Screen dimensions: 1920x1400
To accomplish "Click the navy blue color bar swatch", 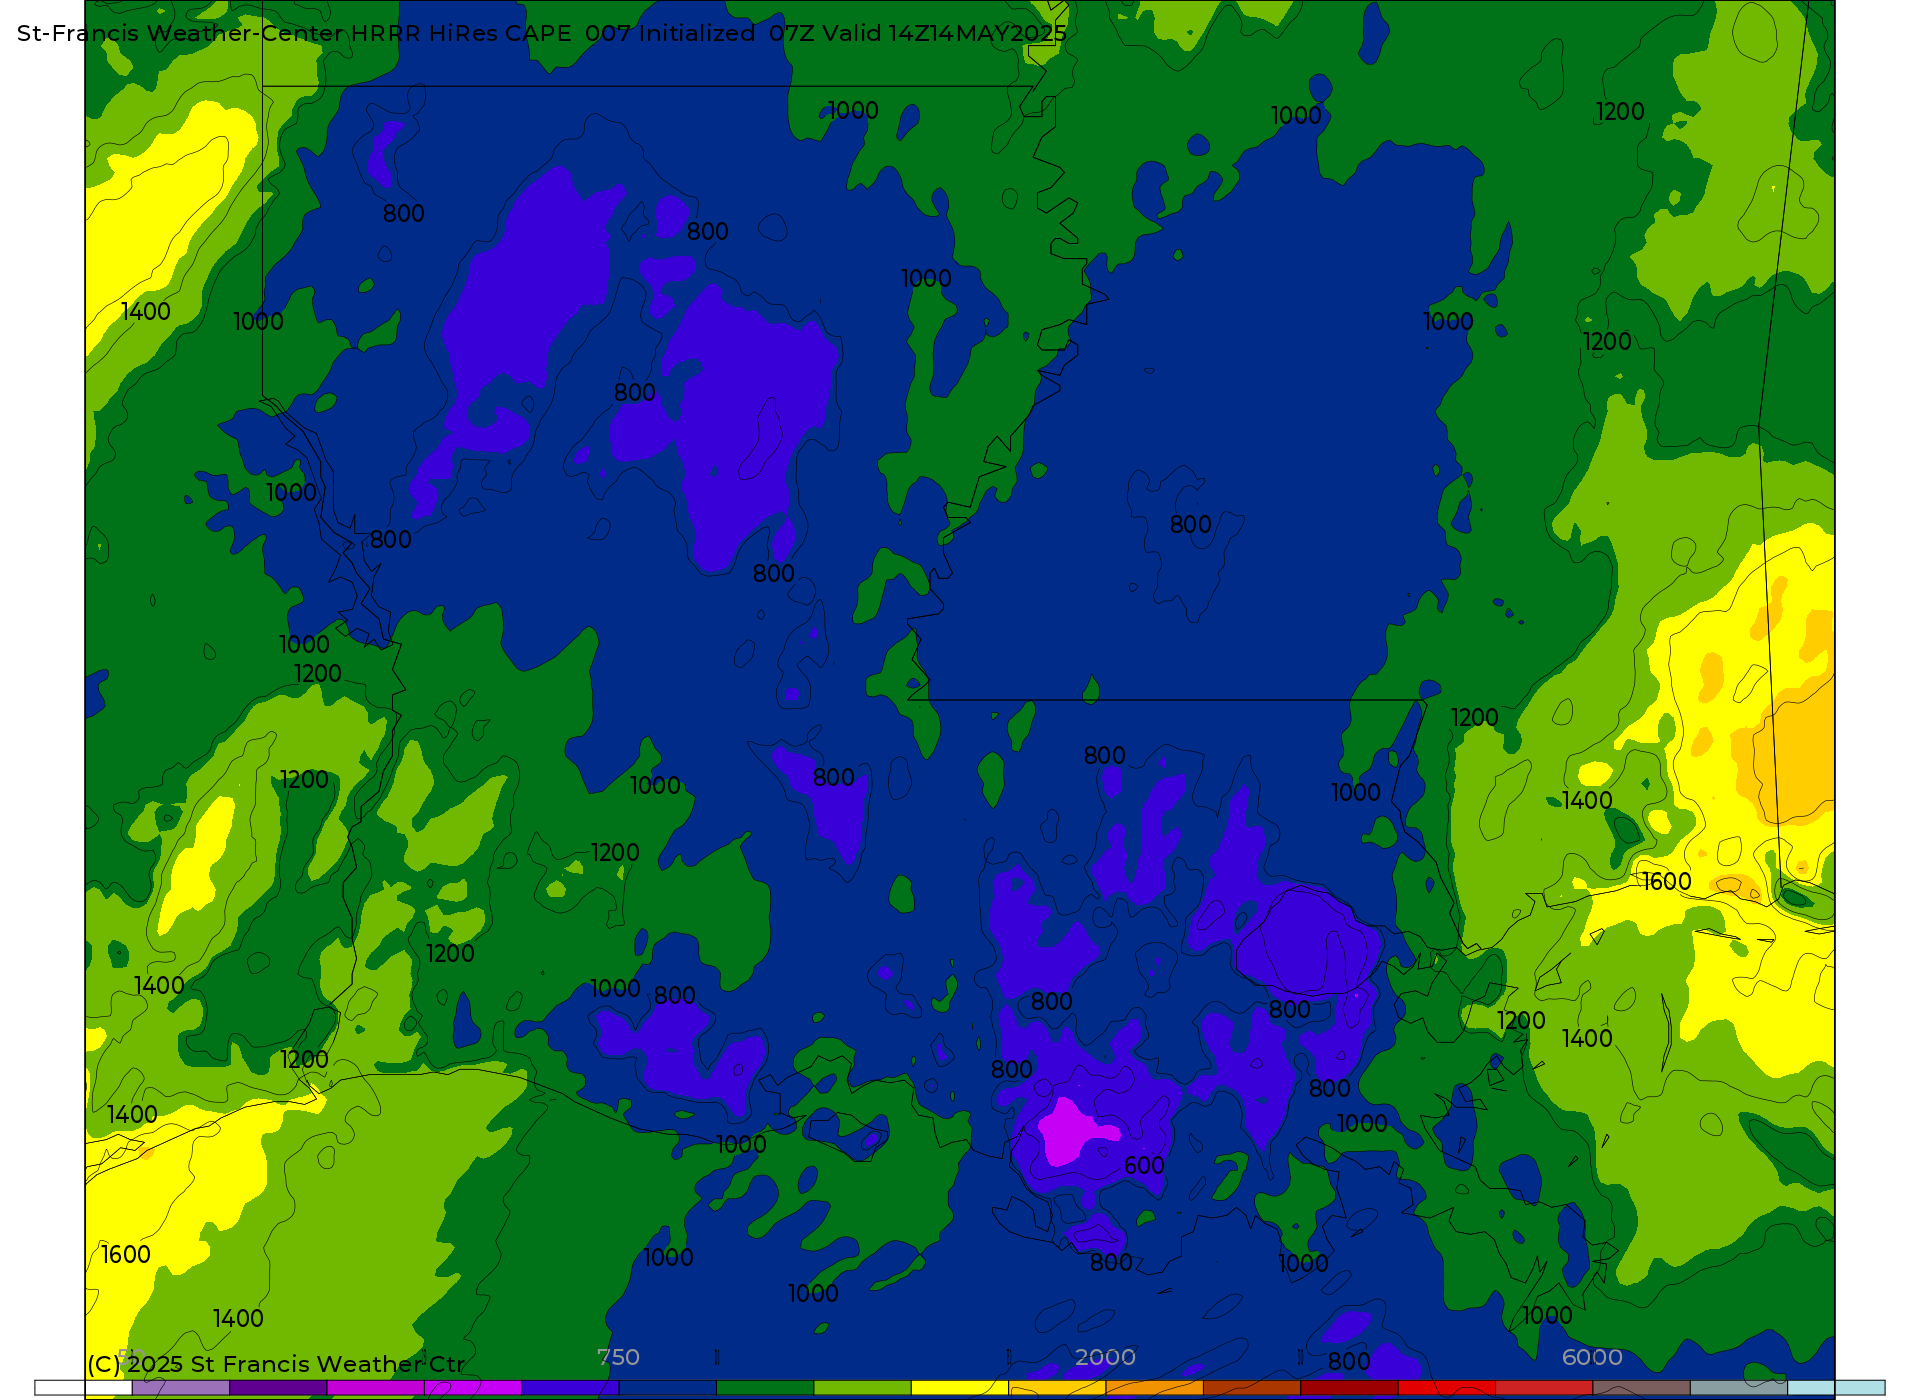I will pyautogui.click(x=667, y=1388).
